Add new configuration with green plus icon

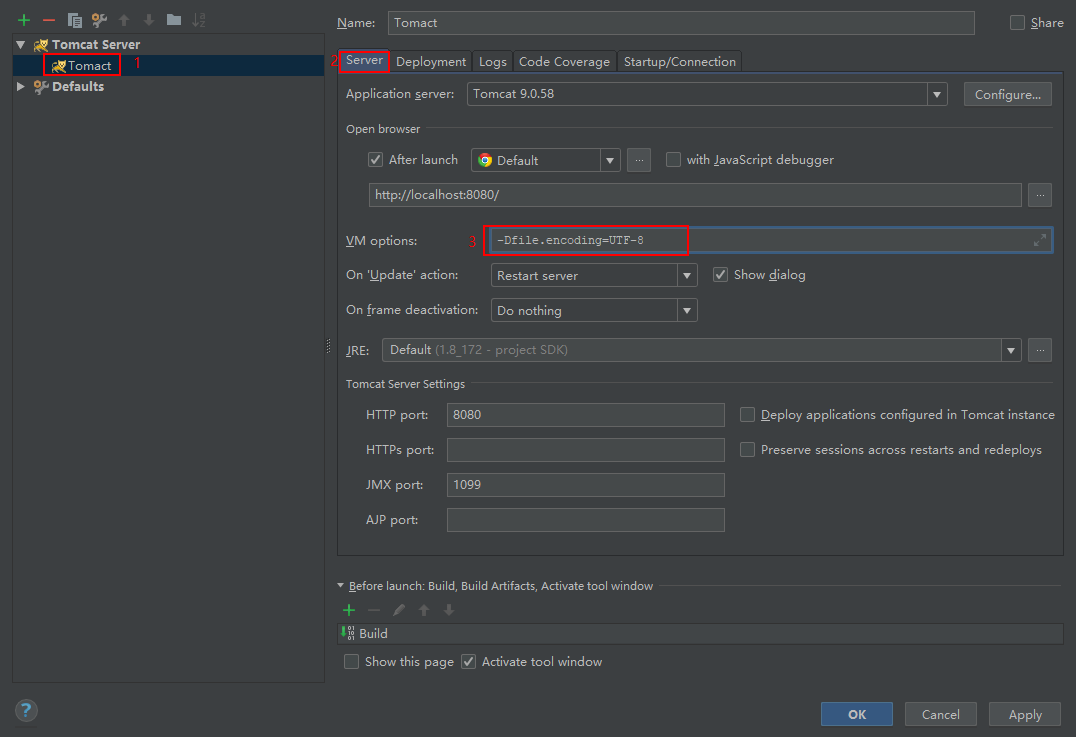(x=24, y=20)
